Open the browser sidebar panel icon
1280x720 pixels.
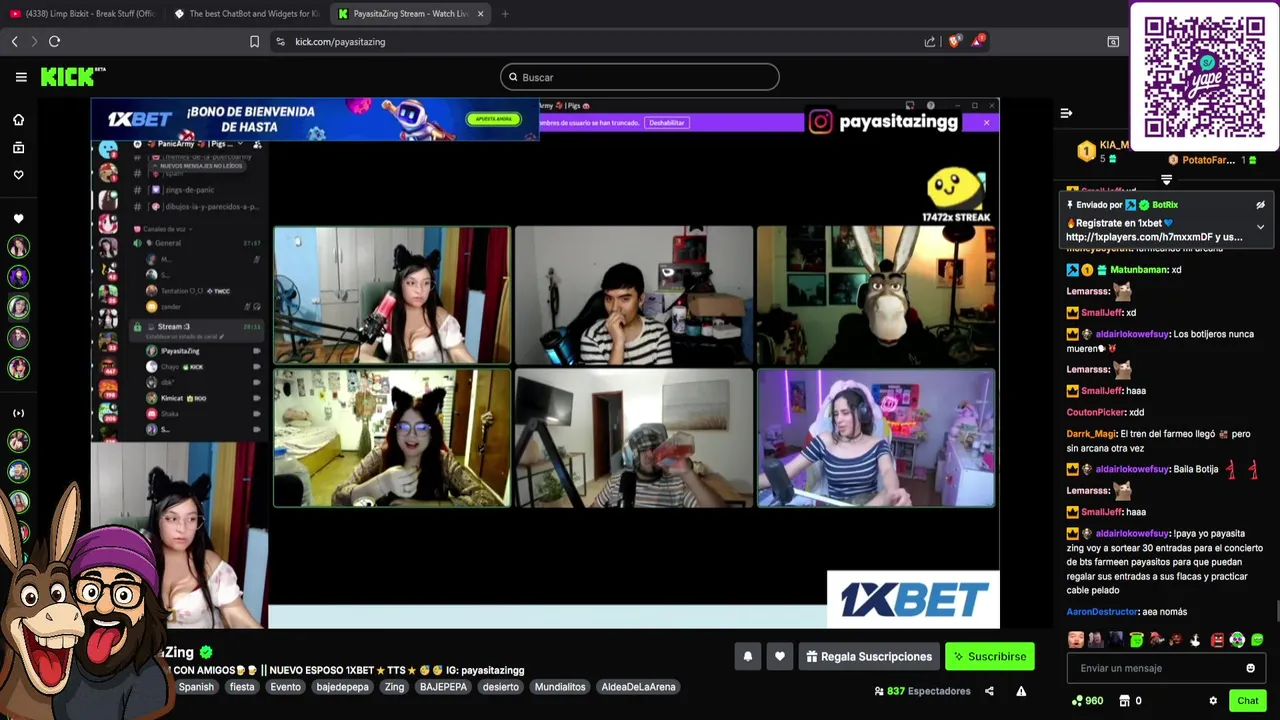[1113, 41]
